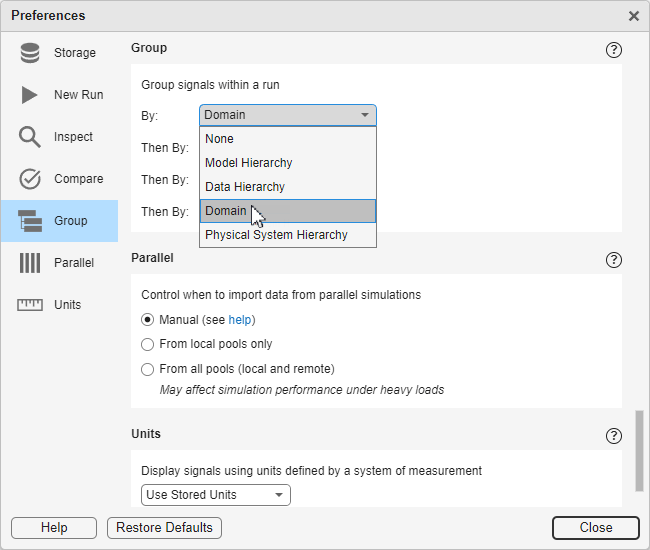Select the New Run play icon
Image resolution: width=650 pixels, height=550 pixels.
30,95
